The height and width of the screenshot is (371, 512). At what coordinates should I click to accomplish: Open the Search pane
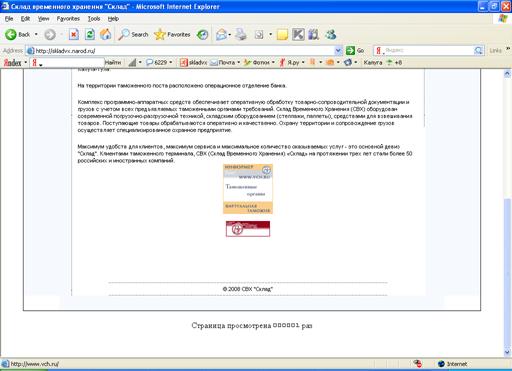[133, 34]
